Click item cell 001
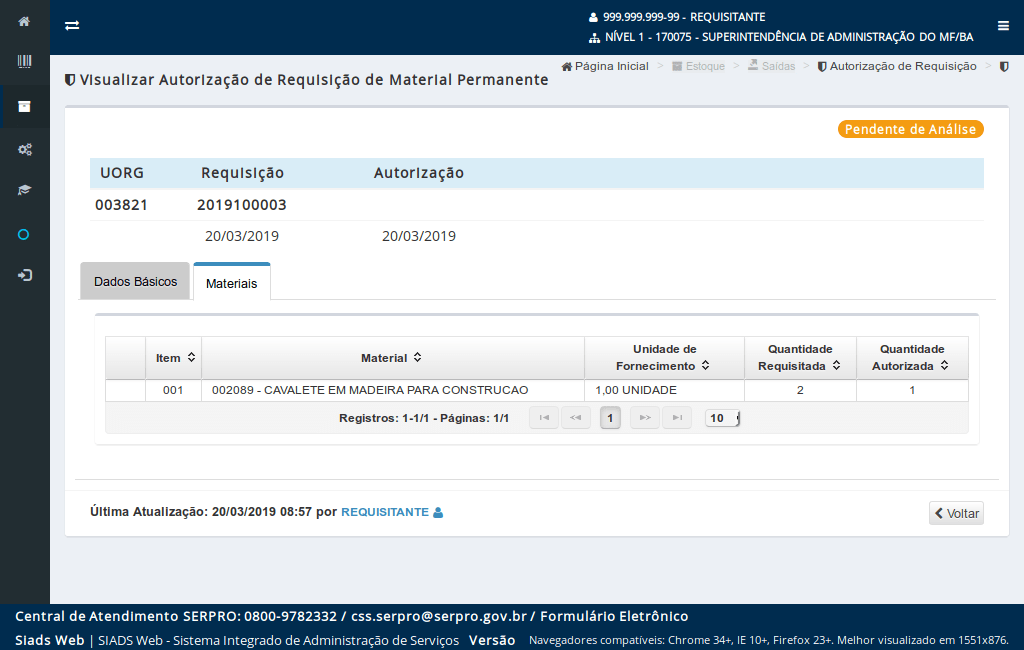Screen dimensions: 1024x650 tap(173, 391)
